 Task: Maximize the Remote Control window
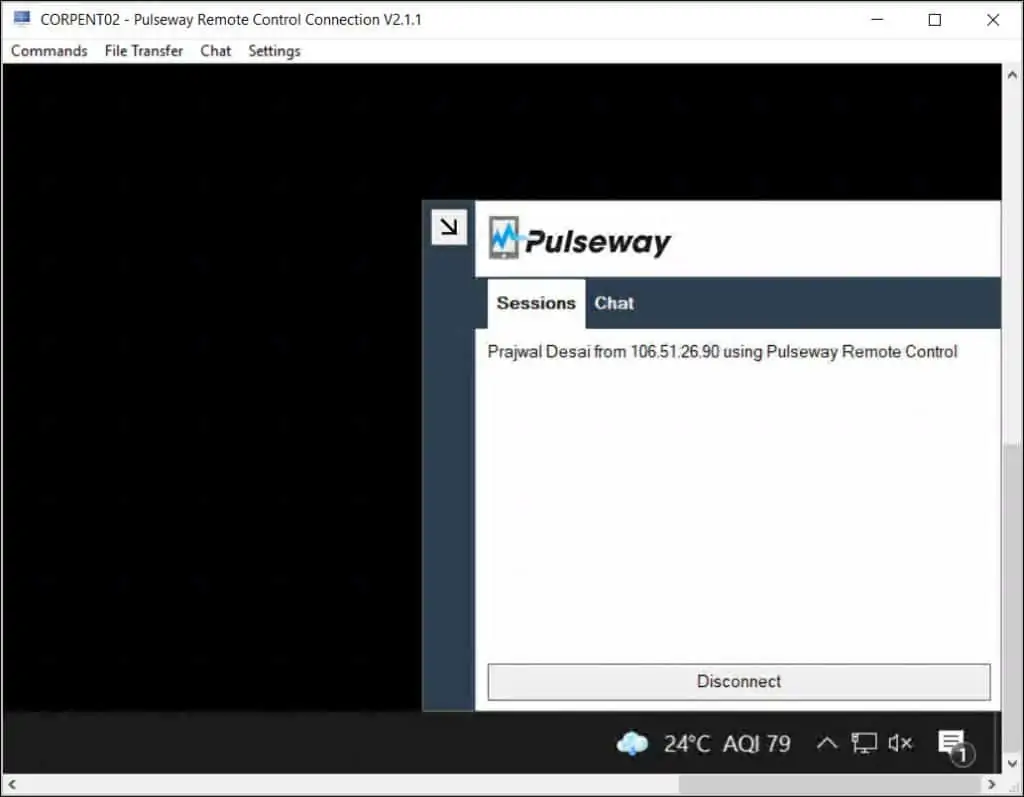click(935, 20)
